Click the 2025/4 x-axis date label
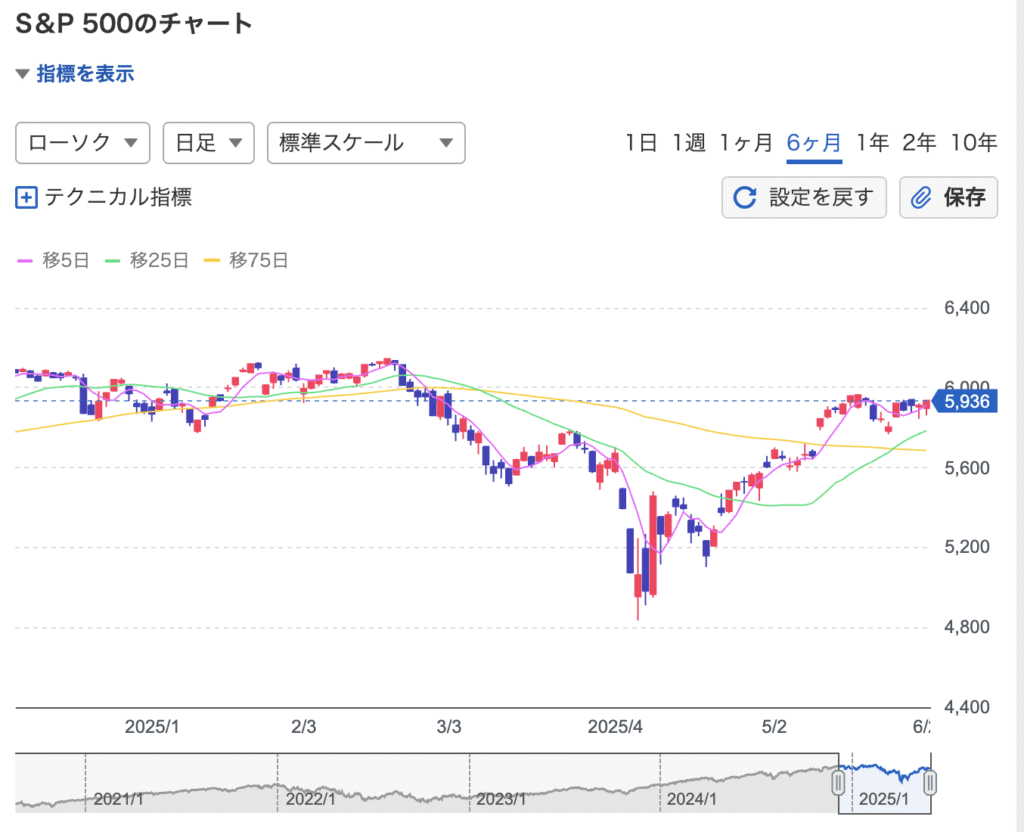The height and width of the screenshot is (832, 1024). click(x=615, y=727)
